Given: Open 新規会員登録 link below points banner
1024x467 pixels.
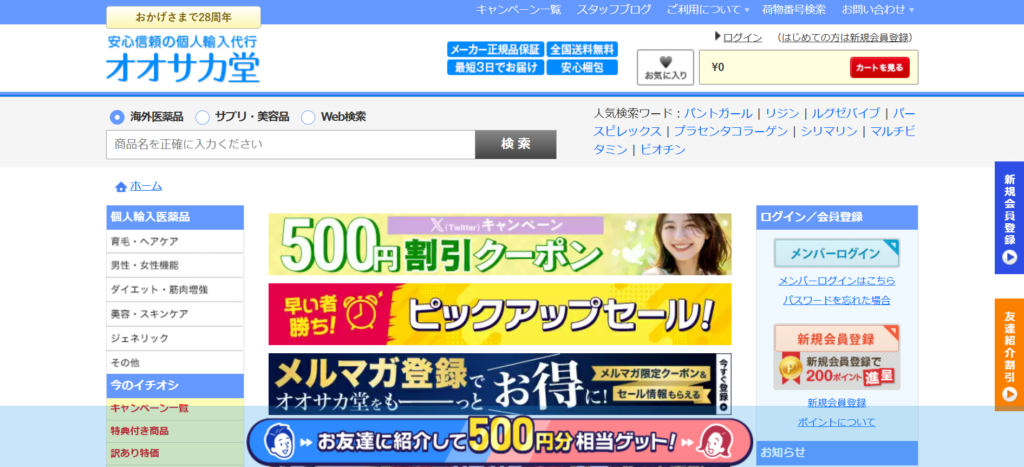Looking at the screenshot, I should coord(837,402).
